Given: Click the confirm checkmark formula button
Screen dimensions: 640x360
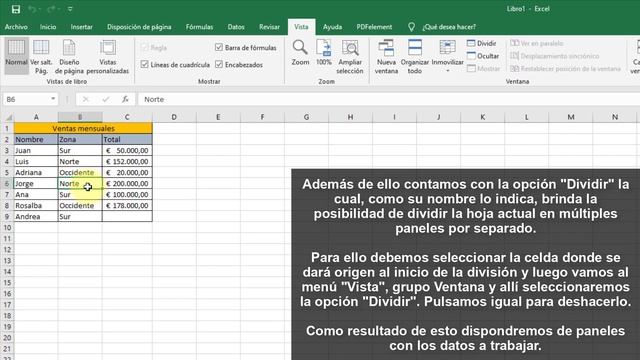Looking at the screenshot, I should click(106, 99).
